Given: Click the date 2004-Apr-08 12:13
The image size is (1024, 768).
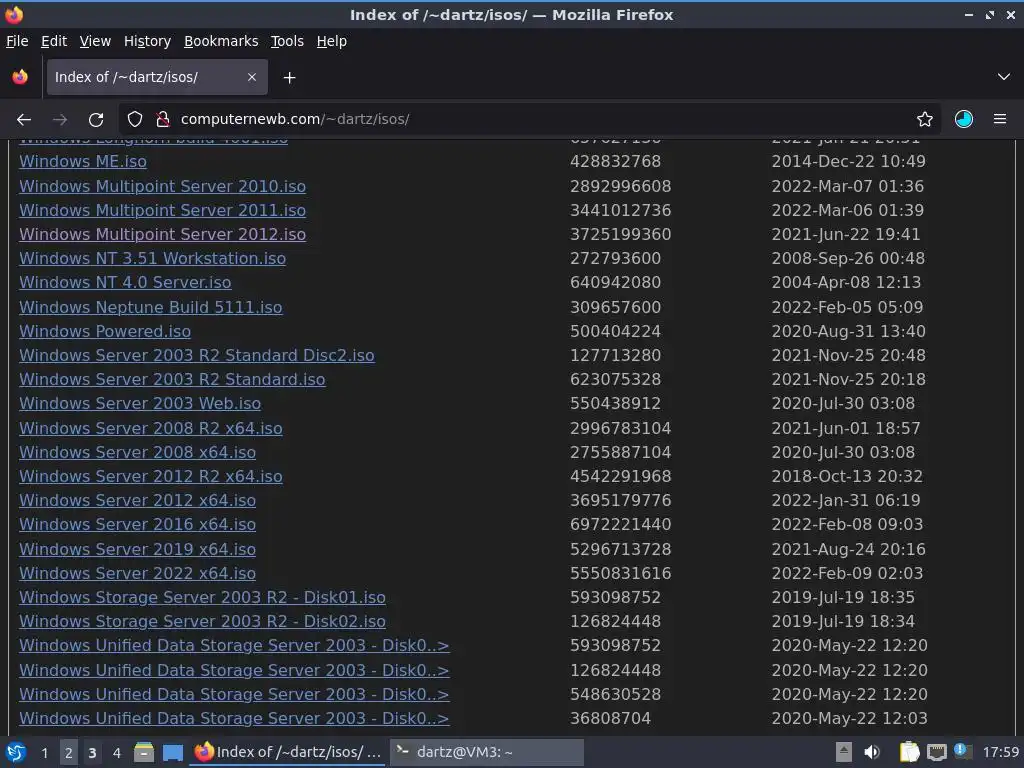Looking at the screenshot, I should (x=846, y=283).
